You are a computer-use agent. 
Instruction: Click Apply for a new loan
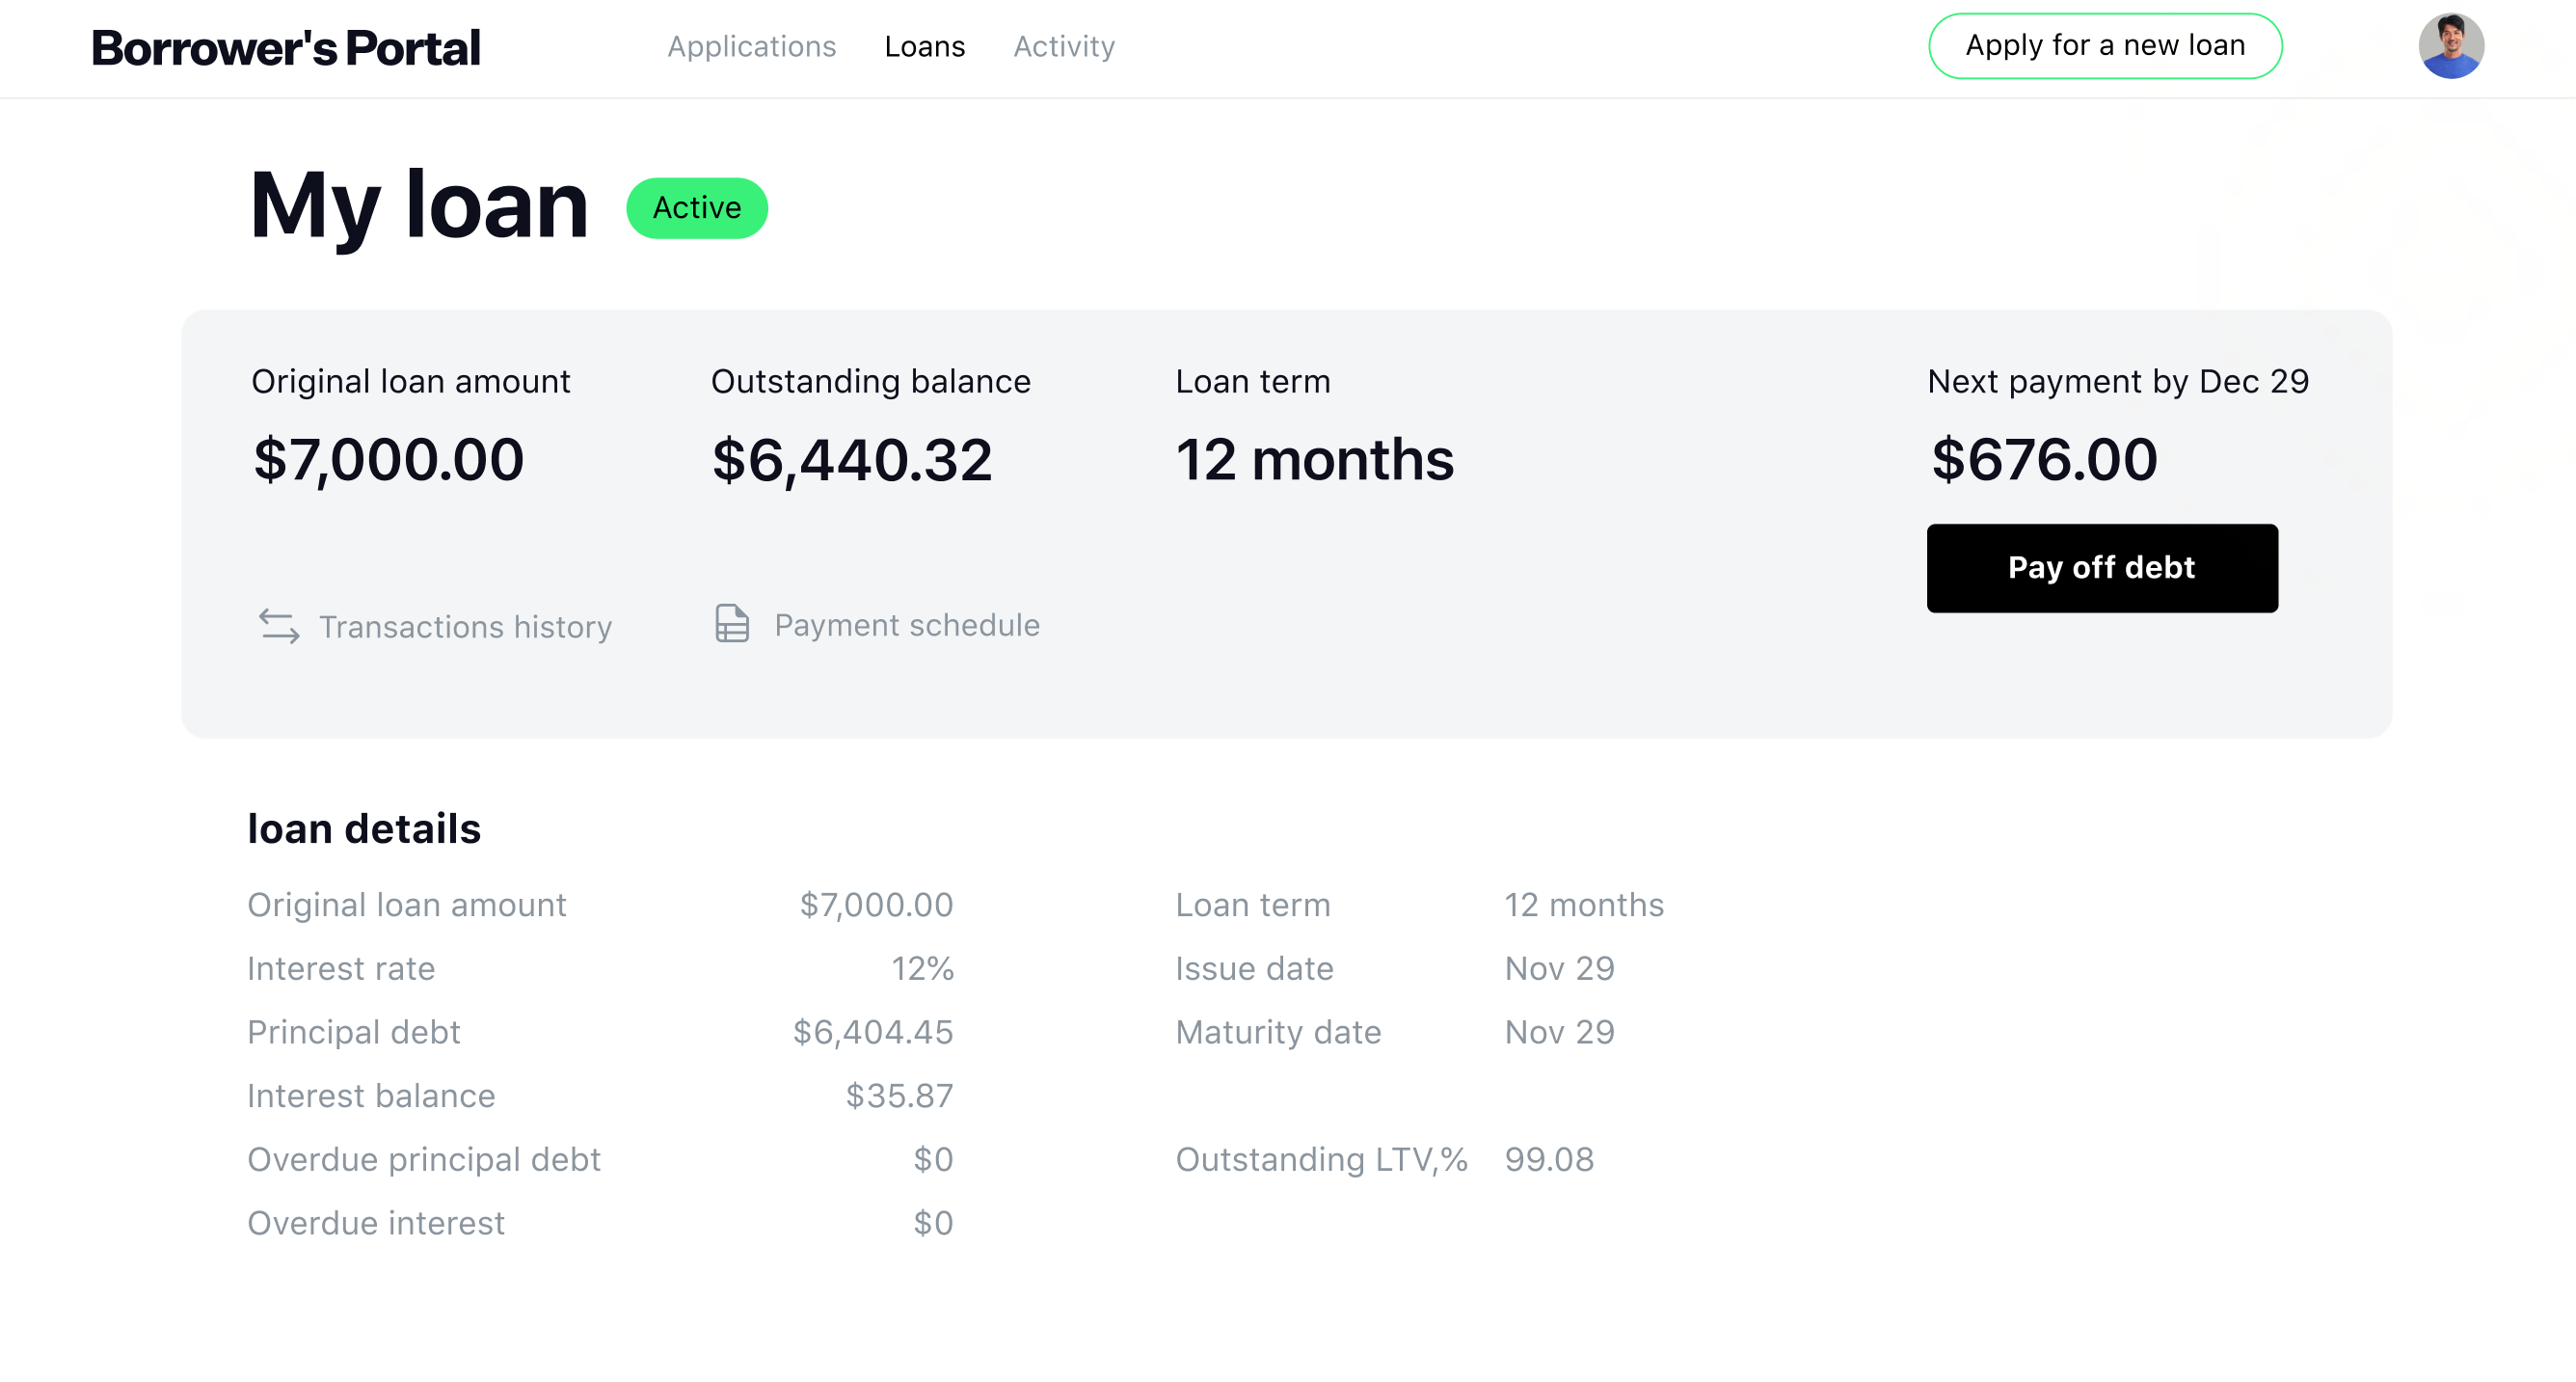tap(2105, 45)
